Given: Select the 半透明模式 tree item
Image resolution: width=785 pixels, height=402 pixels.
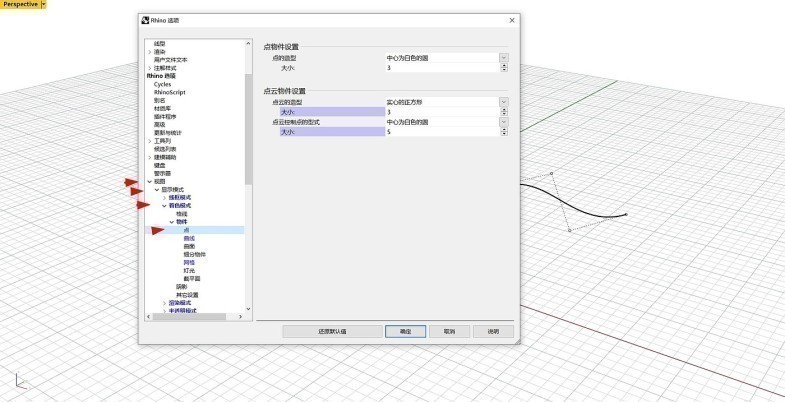Looking at the screenshot, I should 183,311.
